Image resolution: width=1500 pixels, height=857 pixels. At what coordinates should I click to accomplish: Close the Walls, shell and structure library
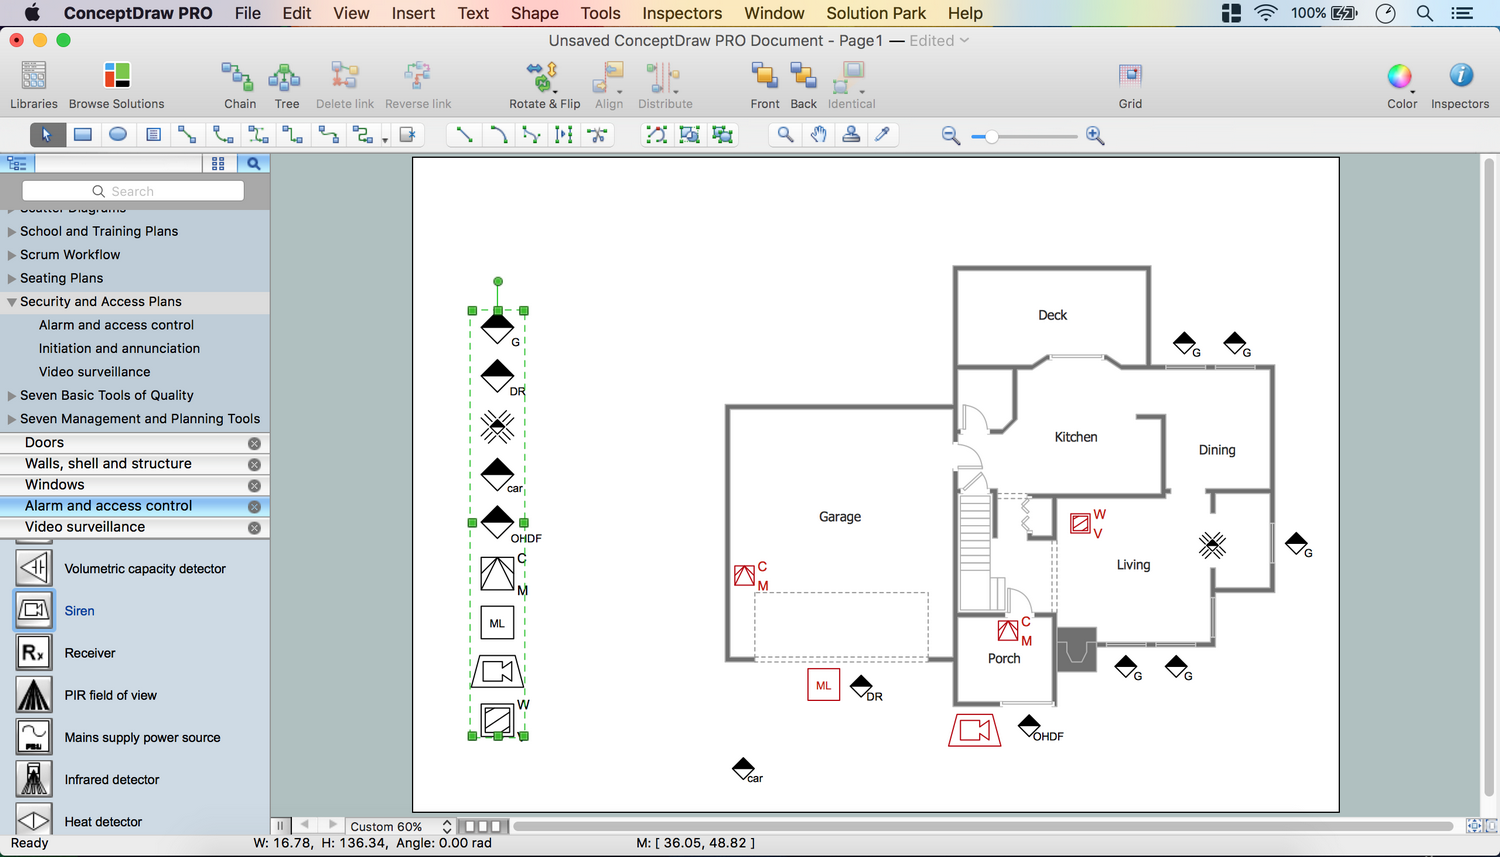coord(254,464)
